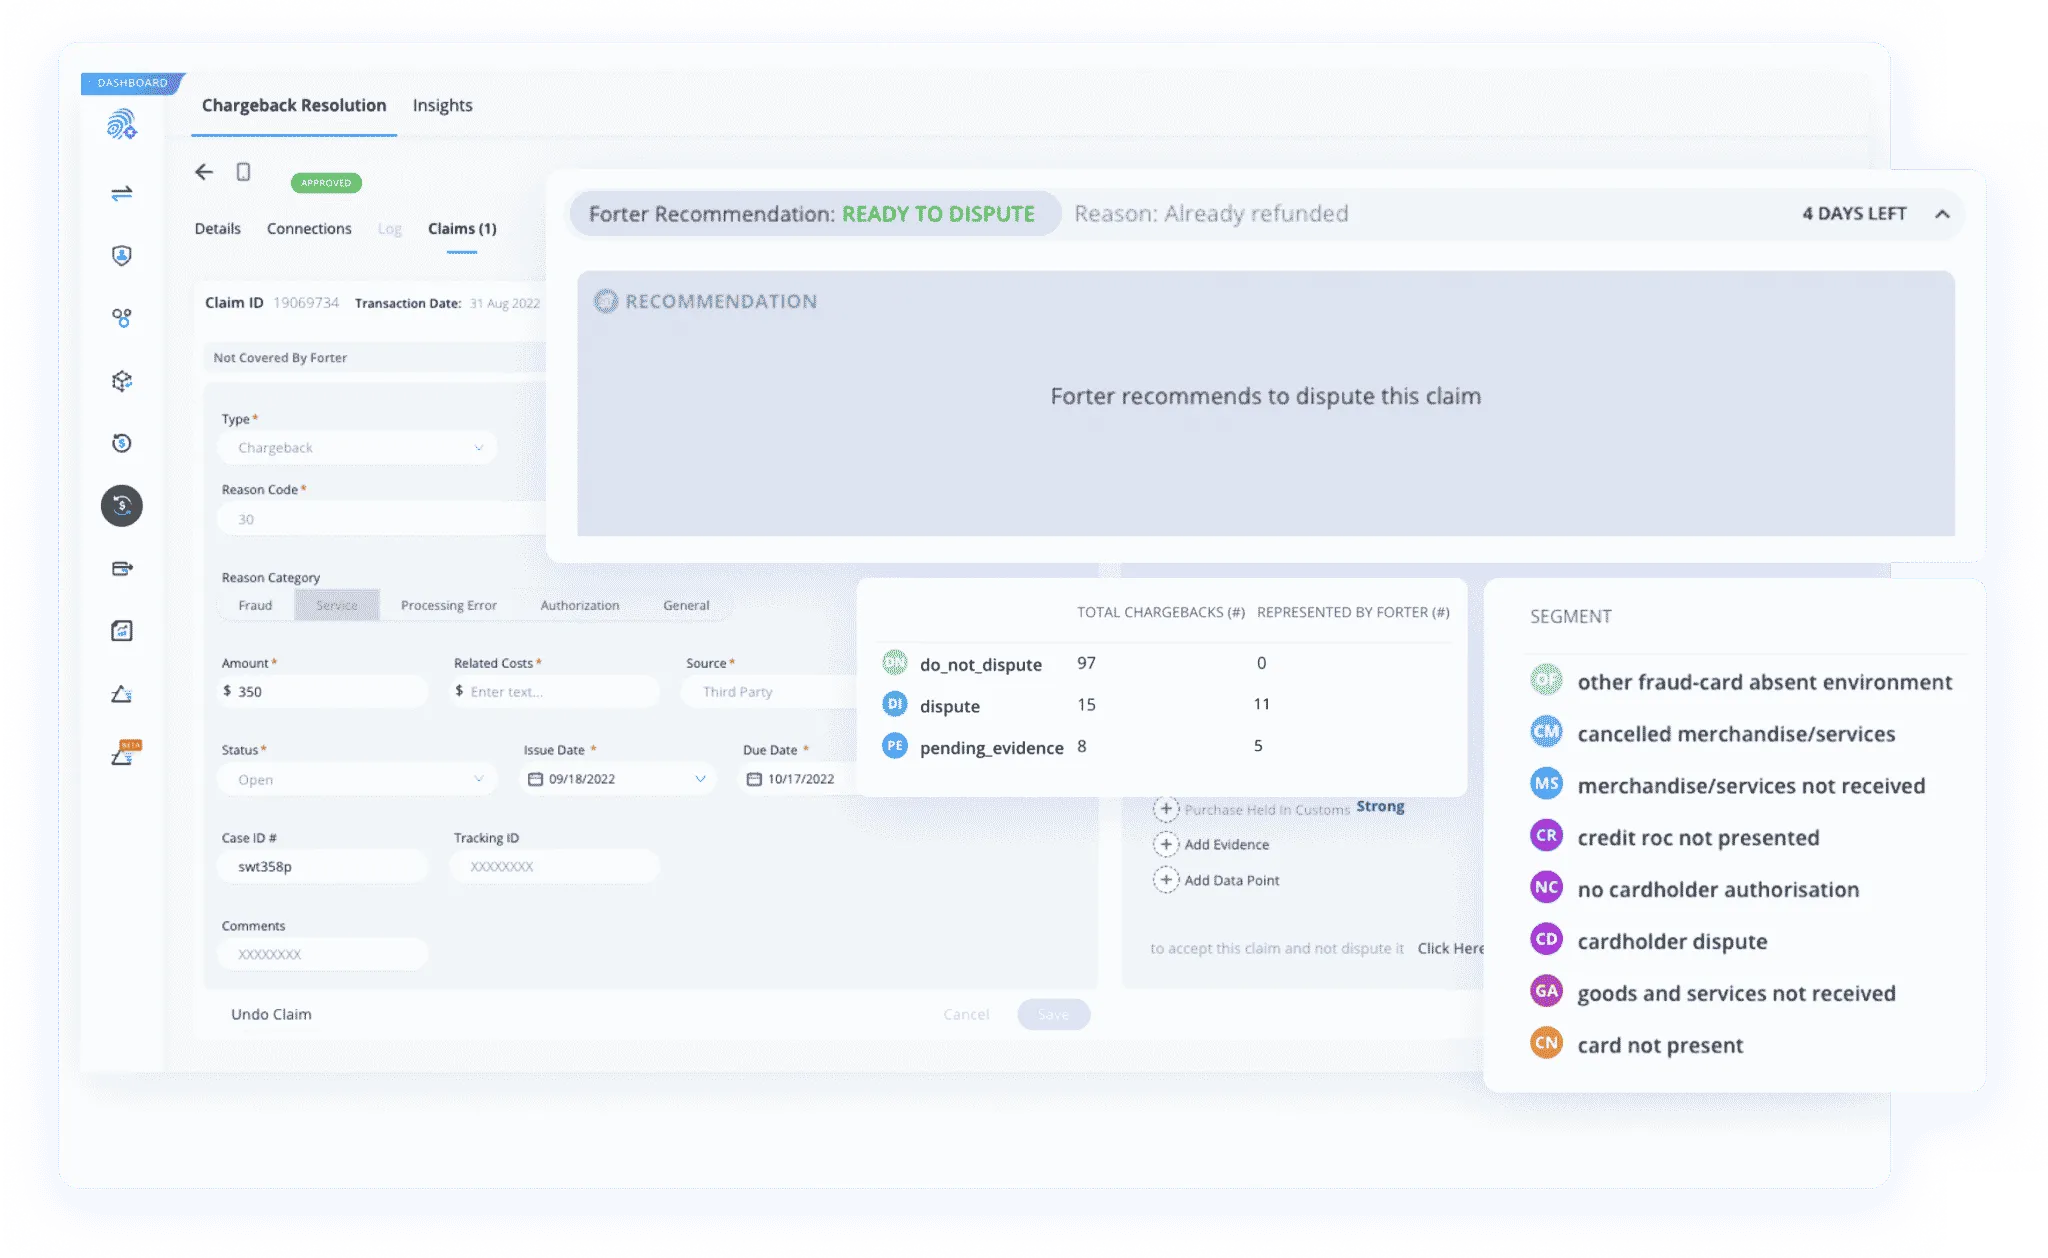Click the APPROVED status badge
2048x1258 pixels.
point(326,183)
